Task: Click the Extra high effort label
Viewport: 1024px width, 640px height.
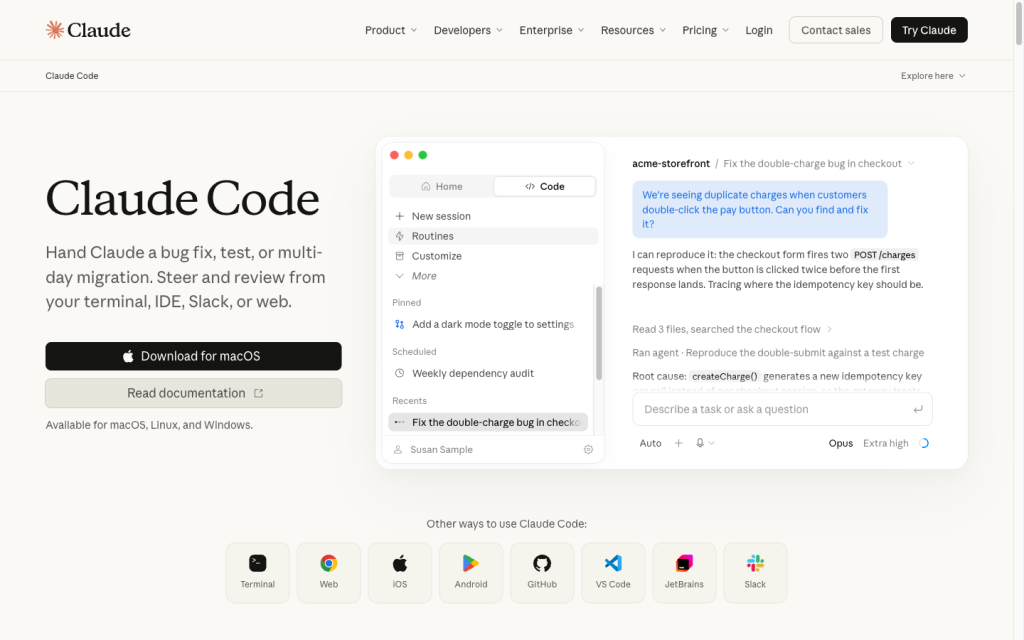Action: click(886, 443)
